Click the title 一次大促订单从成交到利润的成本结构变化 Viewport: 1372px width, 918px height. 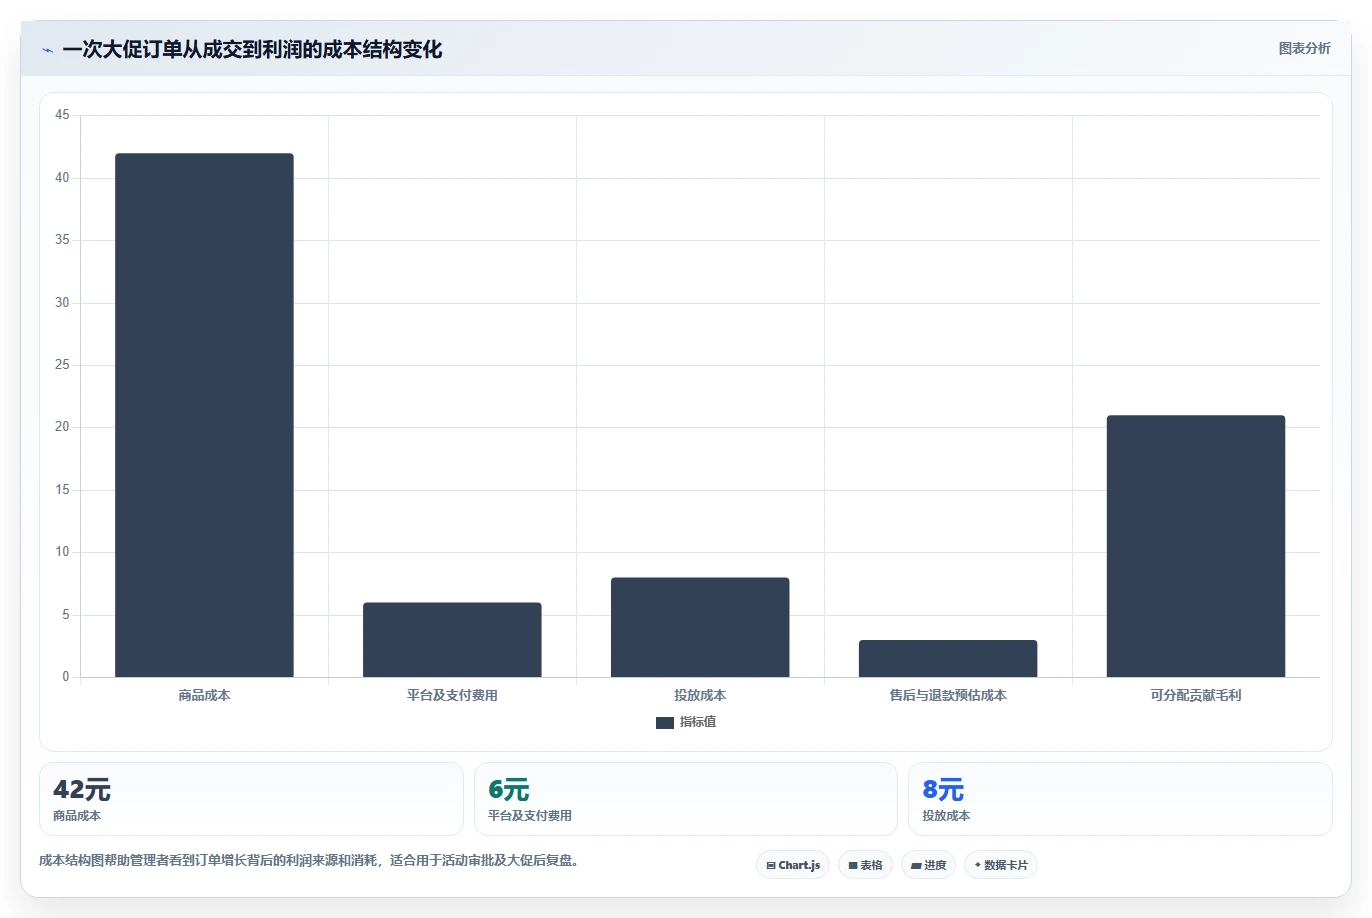tap(252, 50)
